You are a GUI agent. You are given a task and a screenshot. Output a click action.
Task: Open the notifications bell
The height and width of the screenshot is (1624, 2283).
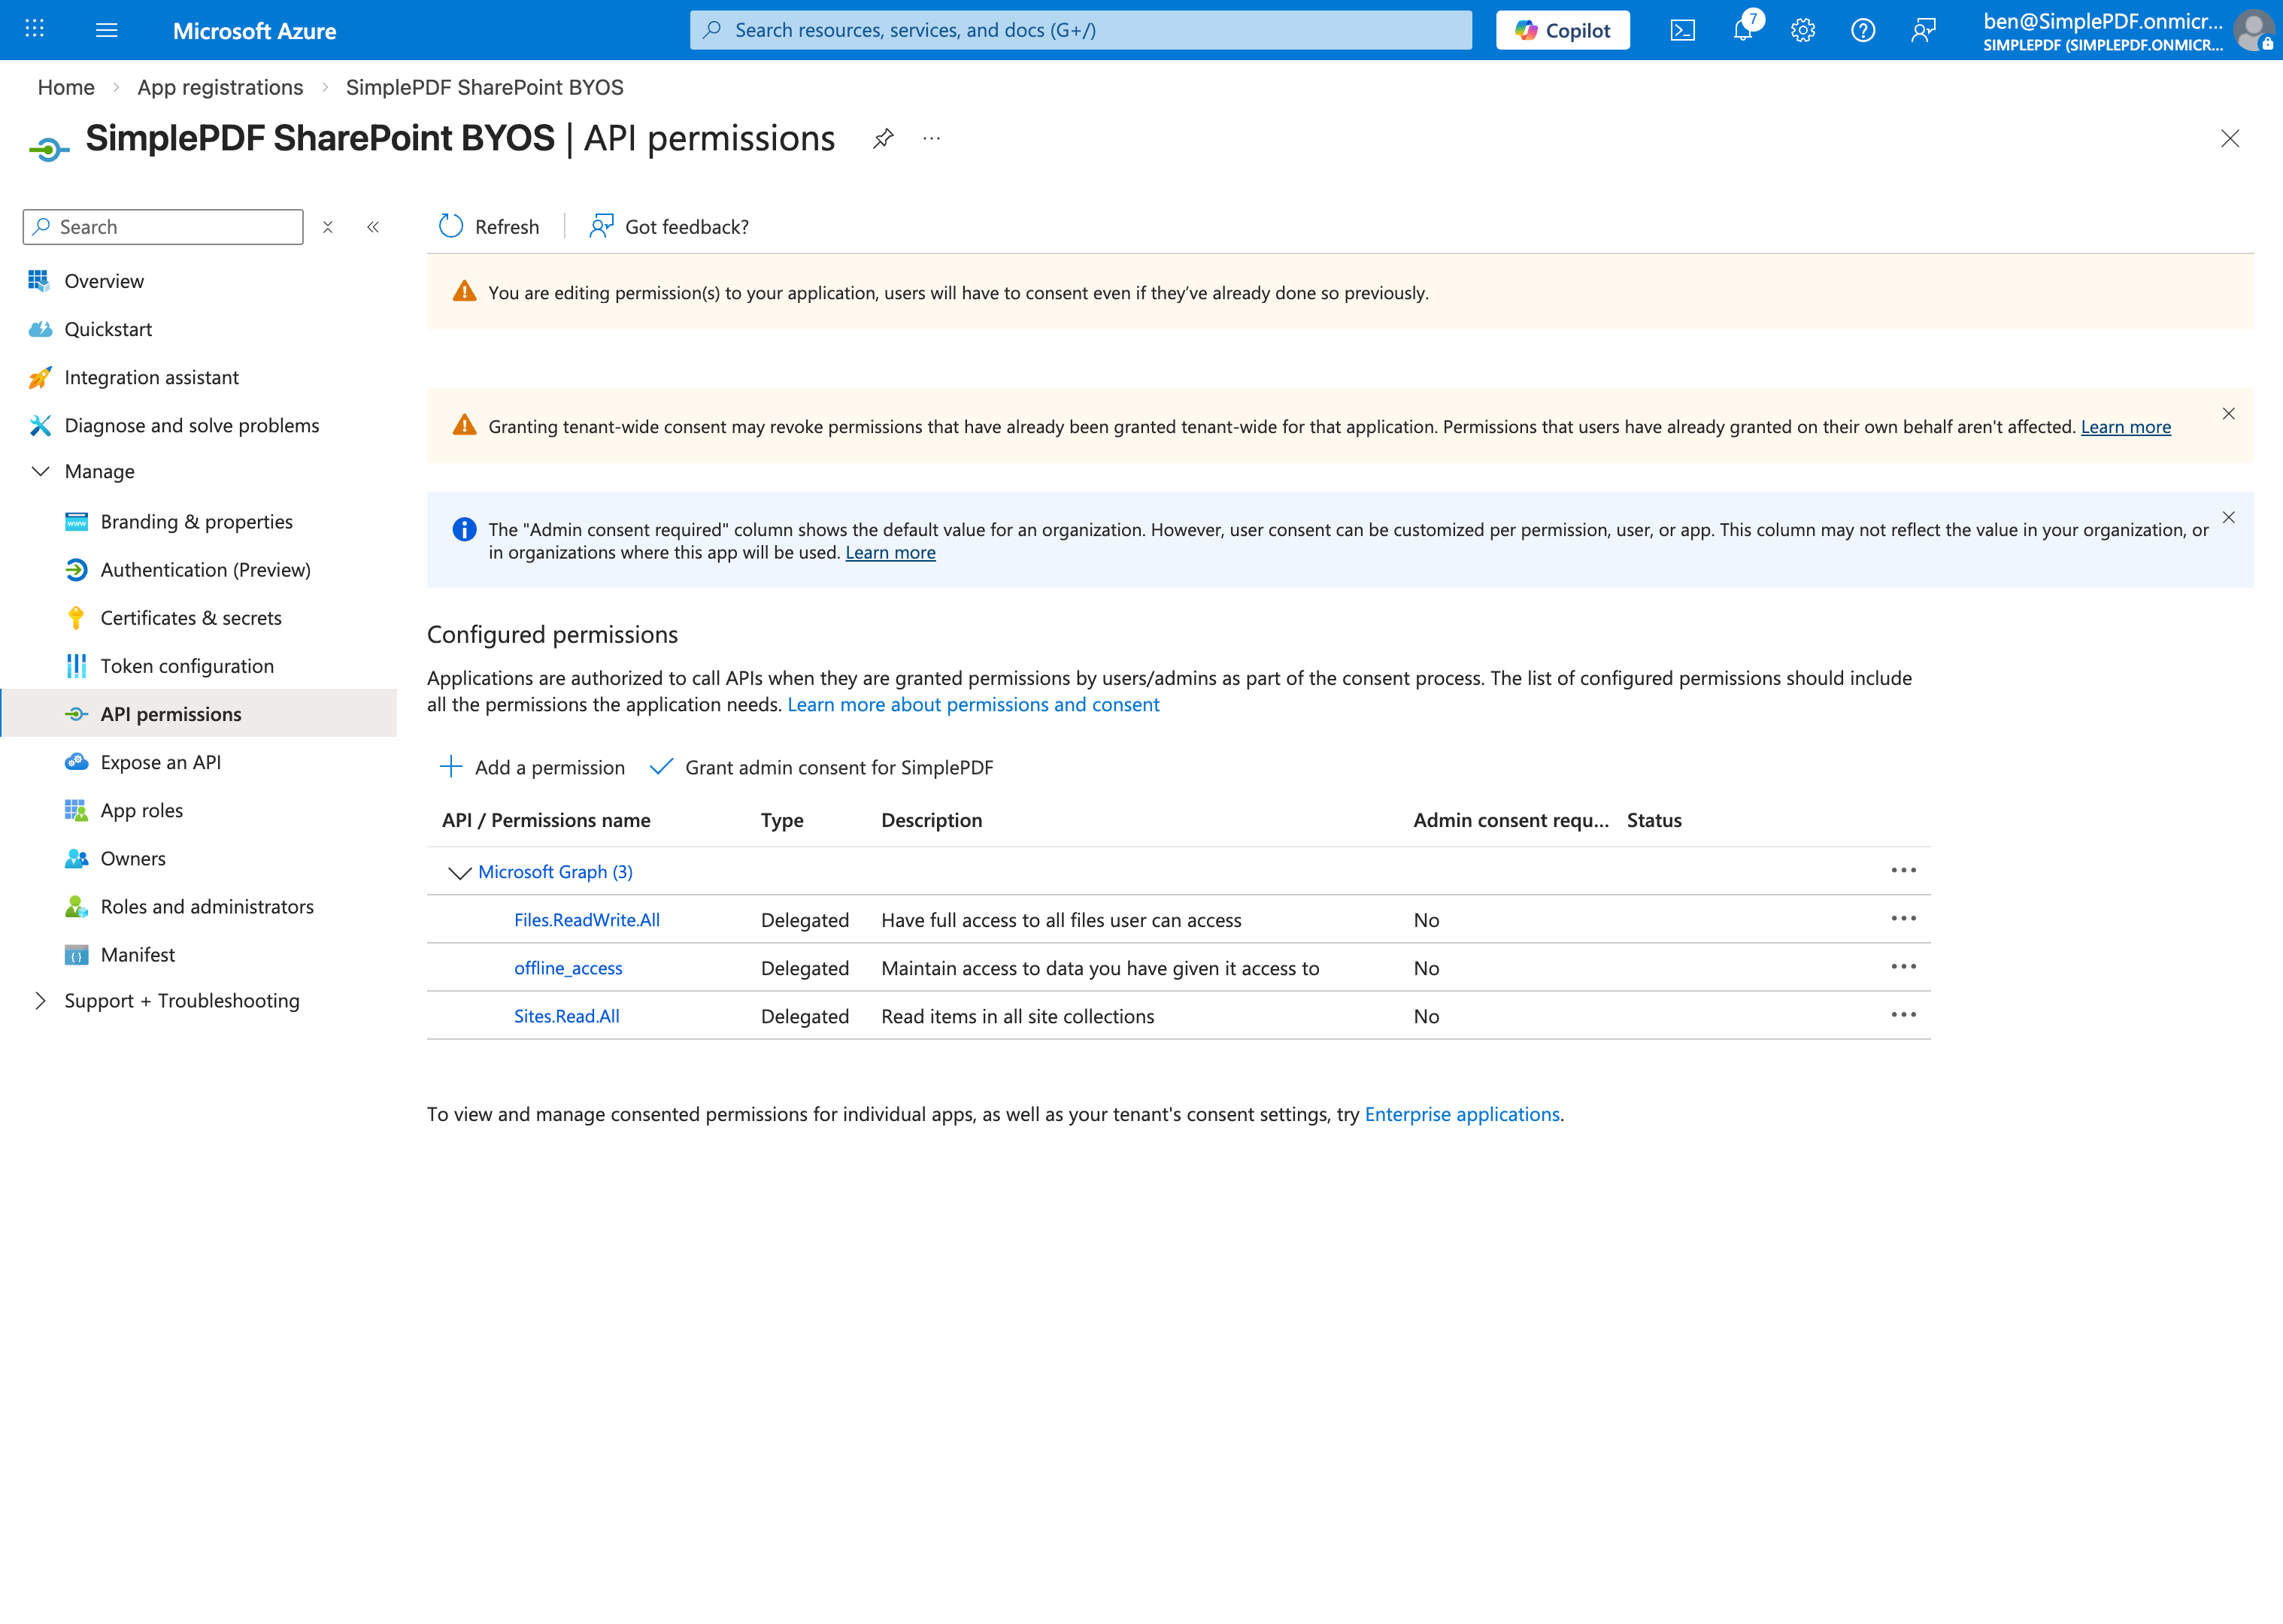click(1742, 30)
